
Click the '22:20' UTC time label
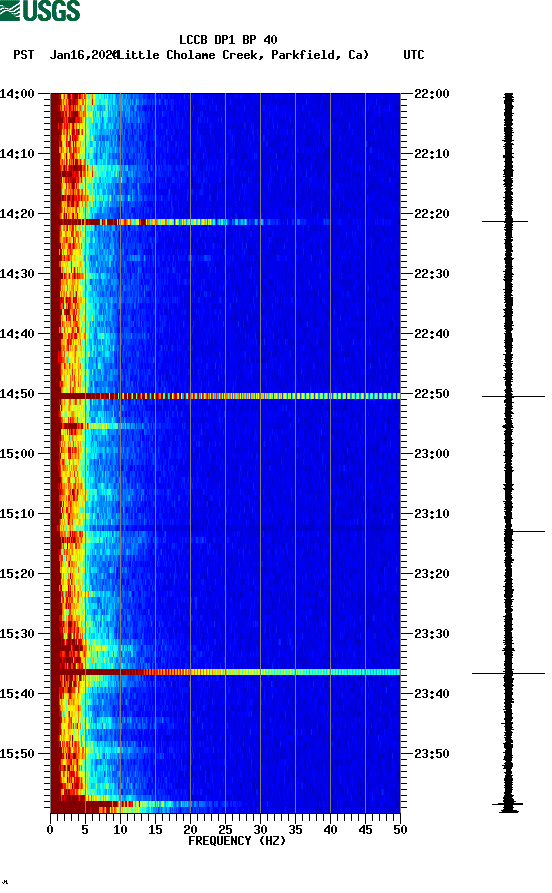(432, 214)
